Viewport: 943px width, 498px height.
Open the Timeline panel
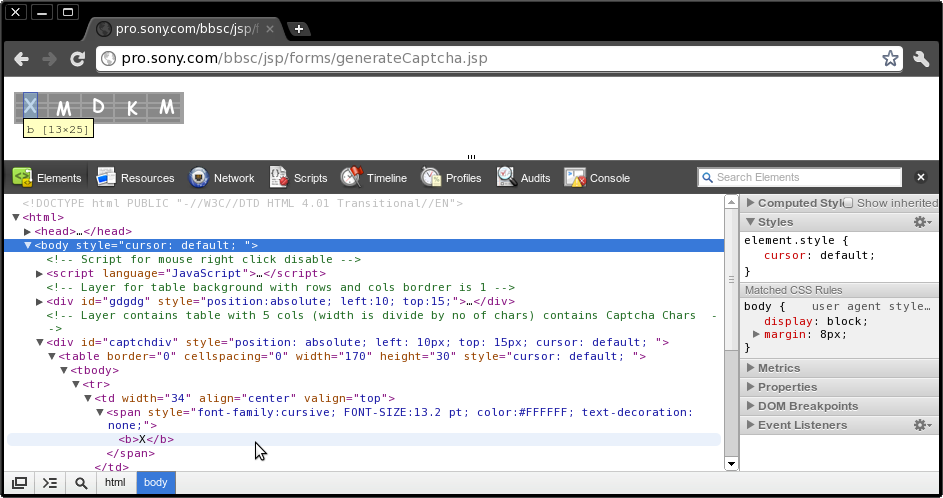point(373,178)
